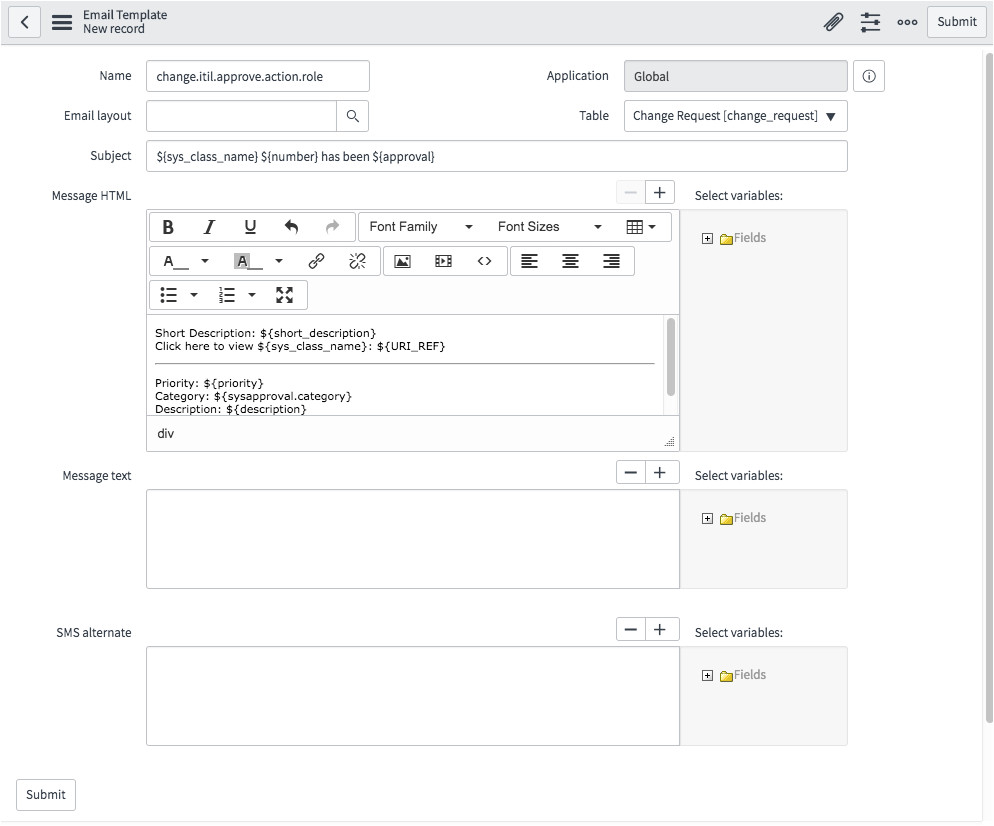Click the Email layout lookup magnifier
994x826 pixels.
click(352, 116)
